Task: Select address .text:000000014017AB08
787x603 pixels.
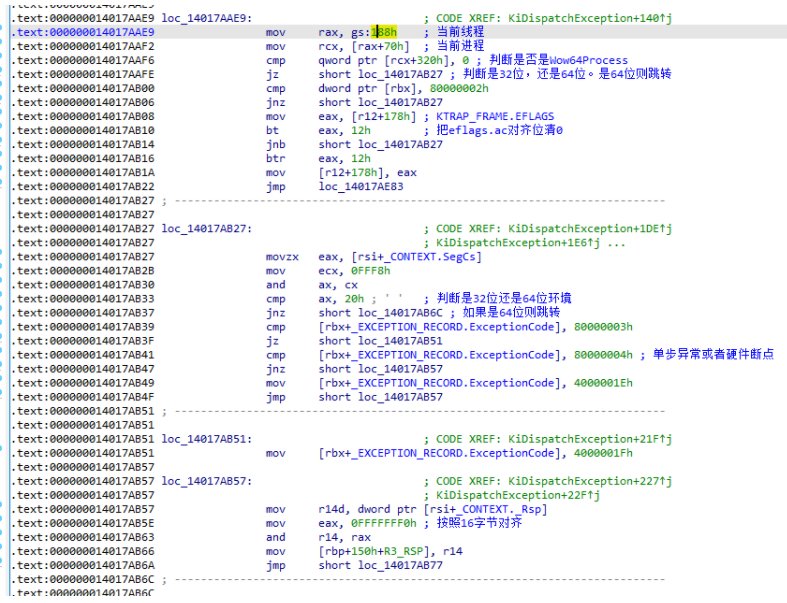Action: pyautogui.click(x=83, y=116)
